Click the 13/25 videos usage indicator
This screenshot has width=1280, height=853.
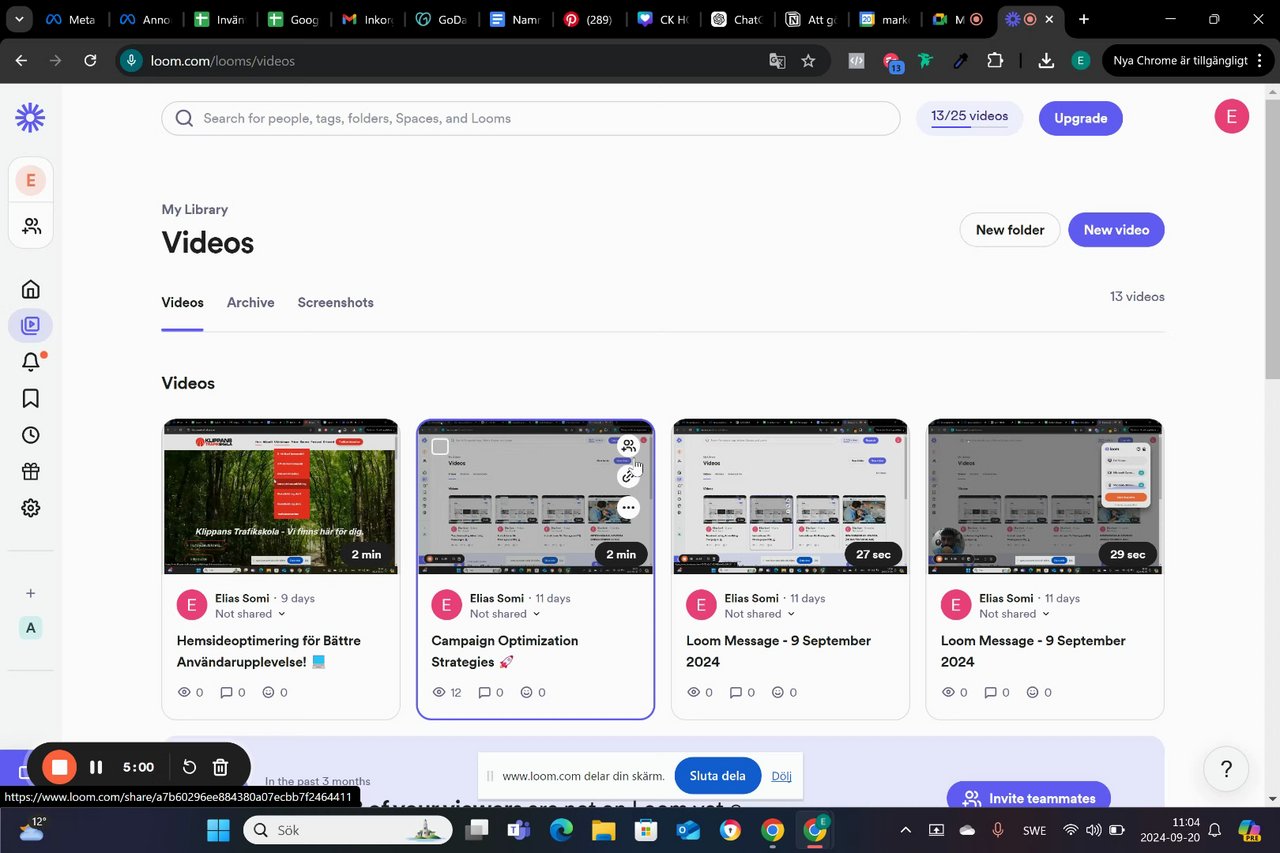pyautogui.click(x=969, y=117)
